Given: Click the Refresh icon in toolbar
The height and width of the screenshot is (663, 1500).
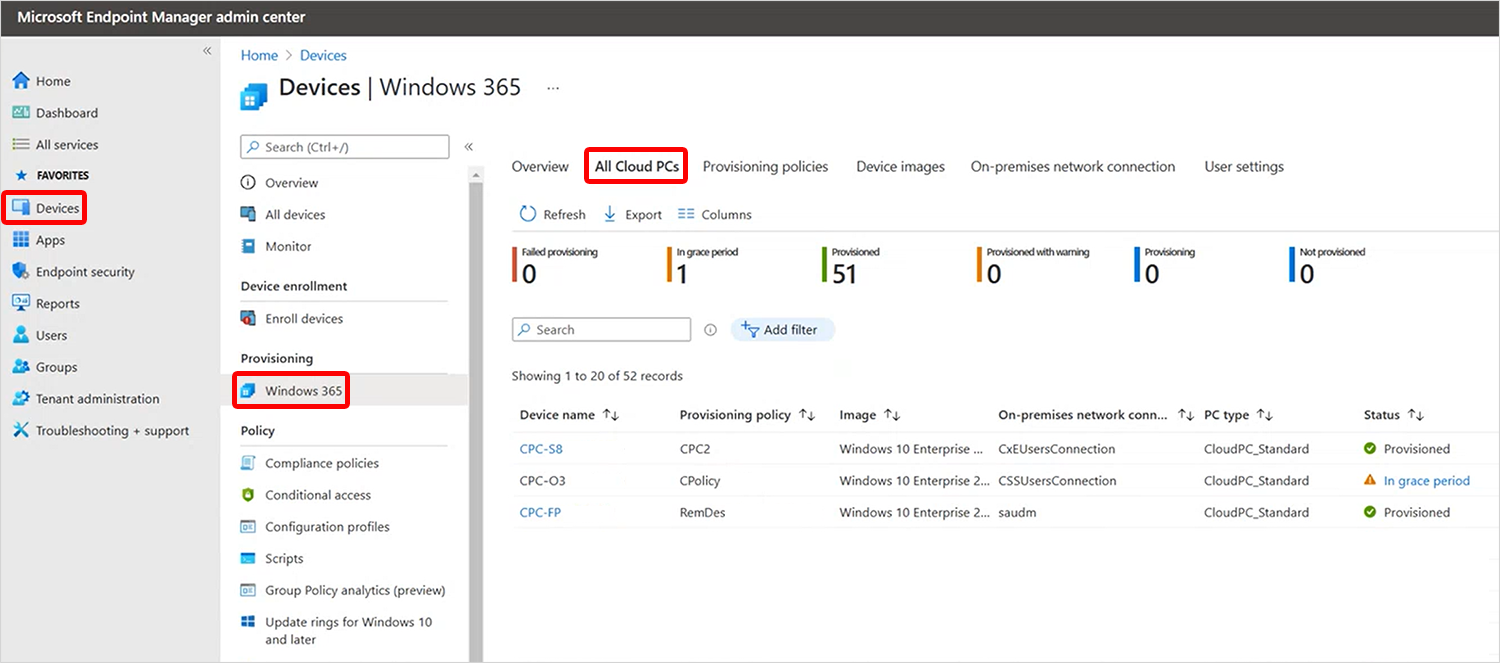Looking at the screenshot, I should pos(528,214).
